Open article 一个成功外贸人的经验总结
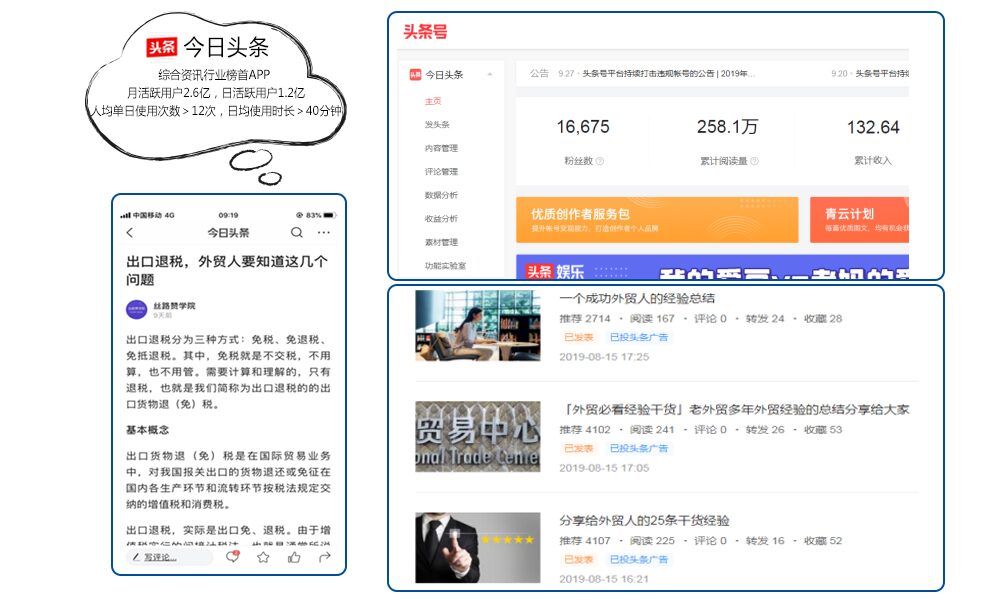Viewport: 1000px width, 600px height. 637,298
